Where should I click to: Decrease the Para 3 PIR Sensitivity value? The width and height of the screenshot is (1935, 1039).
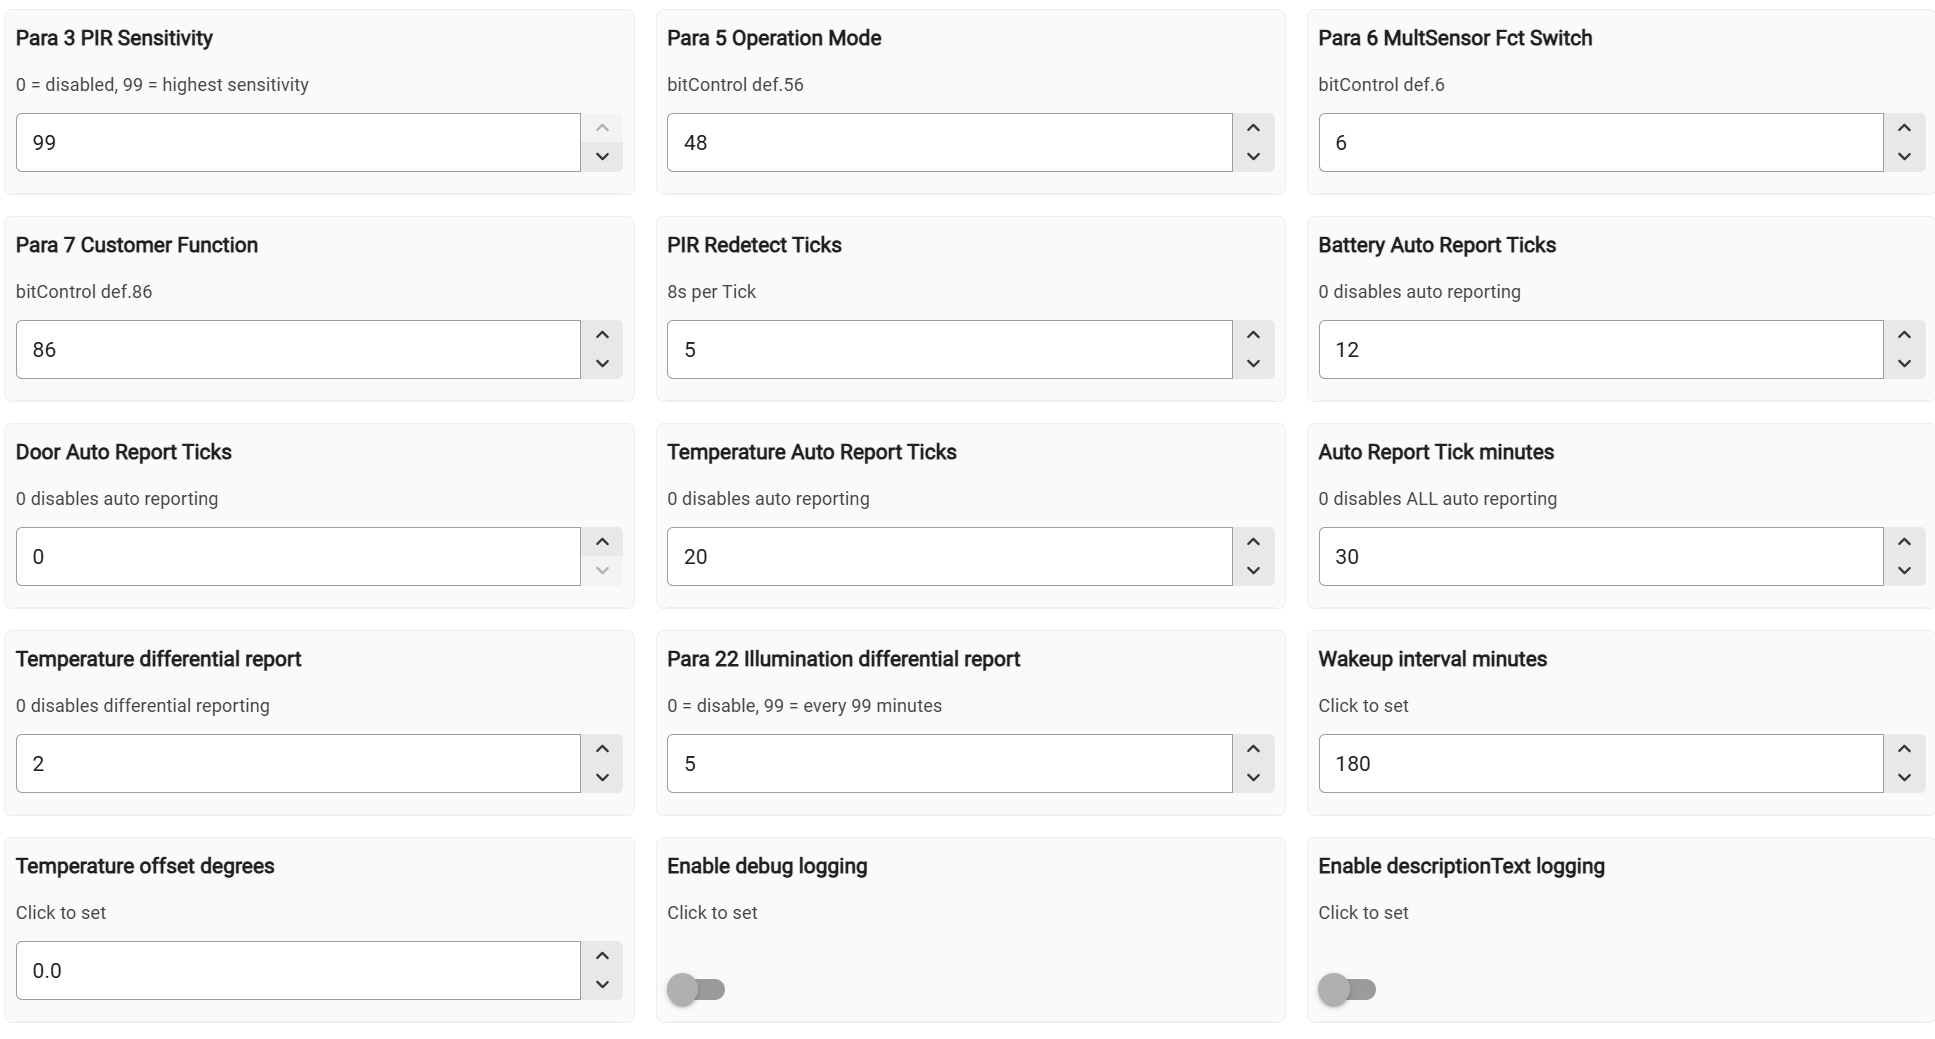click(x=602, y=157)
